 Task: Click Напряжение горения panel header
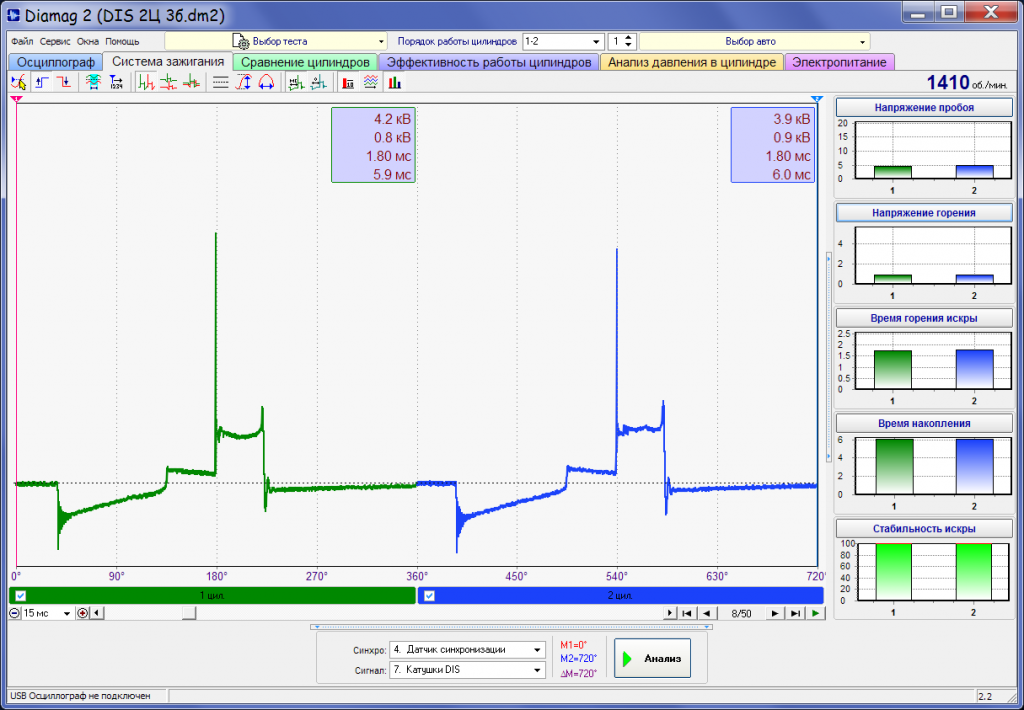(x=924, y=213)
